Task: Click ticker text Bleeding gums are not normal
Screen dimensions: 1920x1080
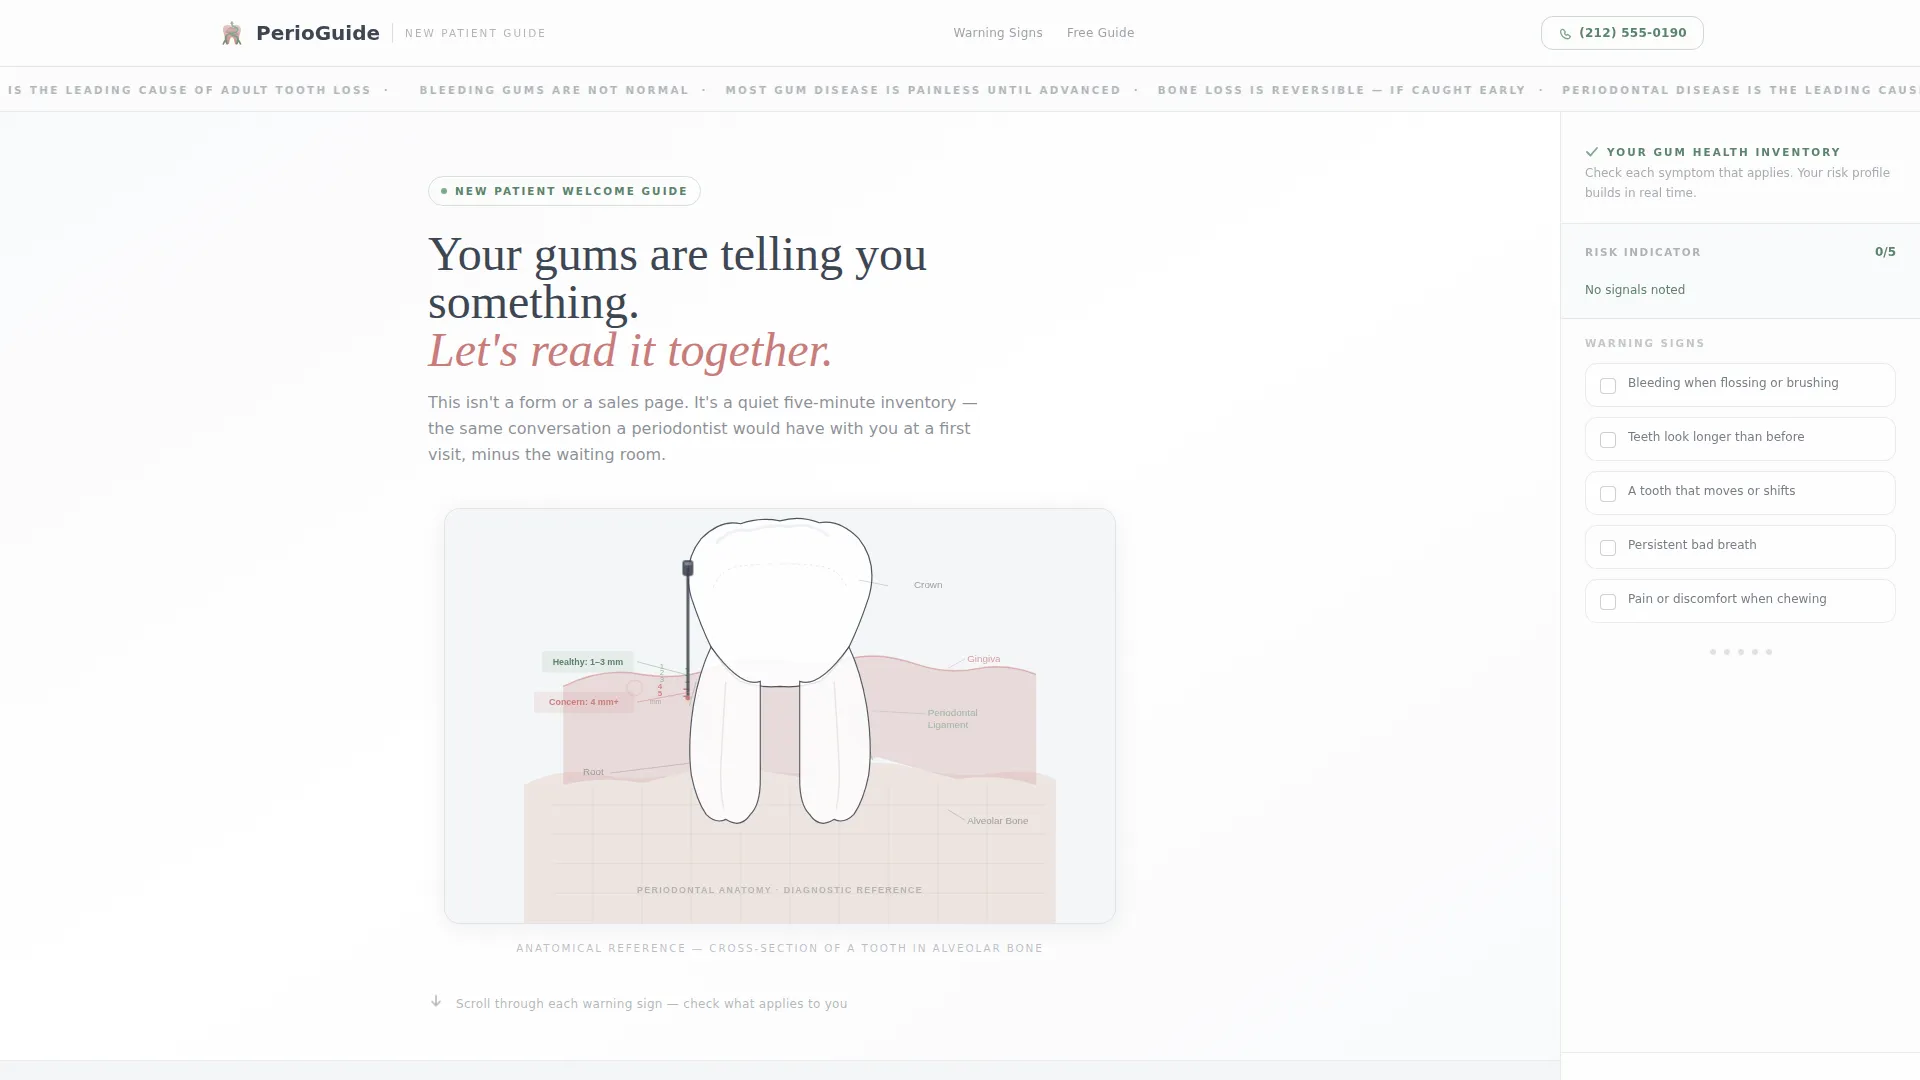Action: 554,90
